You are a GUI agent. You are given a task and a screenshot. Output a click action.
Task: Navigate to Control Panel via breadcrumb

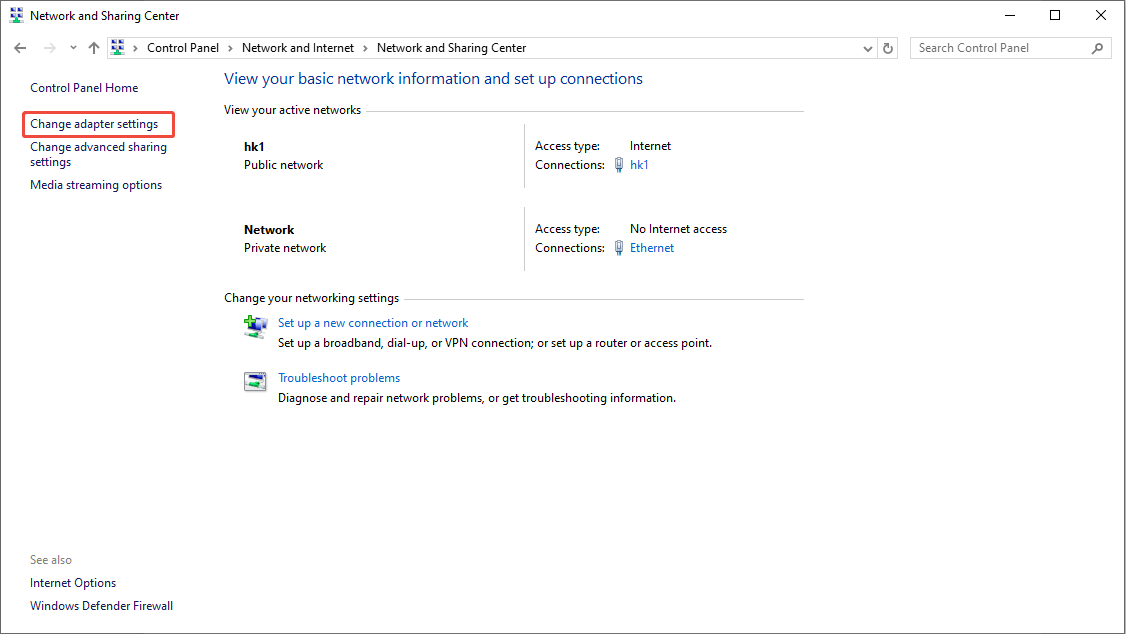coord(182,47)
